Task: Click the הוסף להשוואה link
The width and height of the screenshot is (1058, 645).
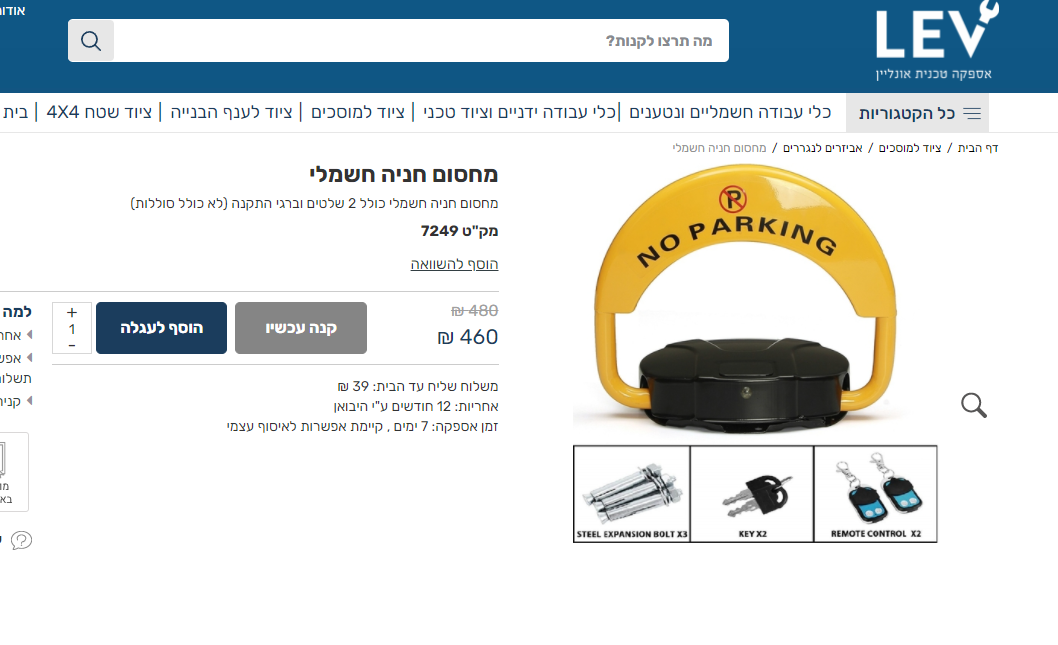Action: [454, 264]
